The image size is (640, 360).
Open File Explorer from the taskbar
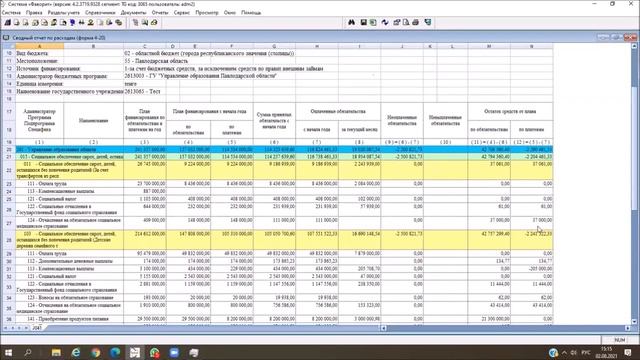[x=56, y=352]
